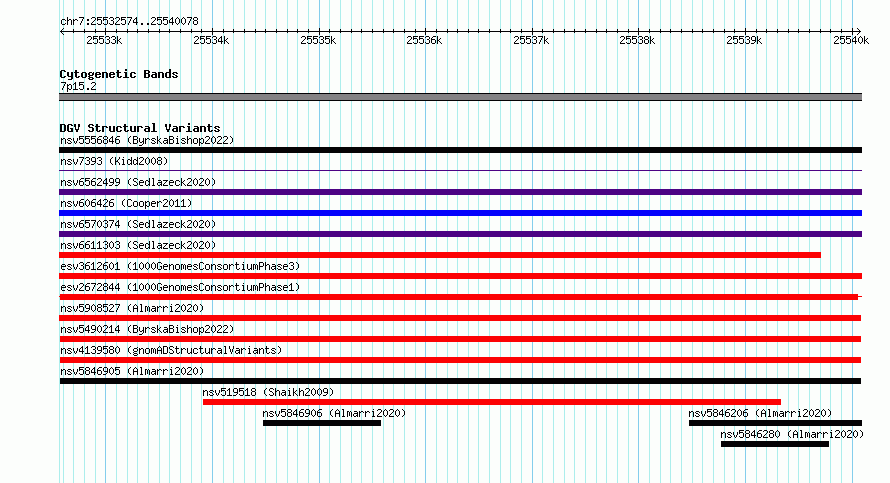
Task: Select the thin nsv7393 variant line
Action: [x=460, y=170]
